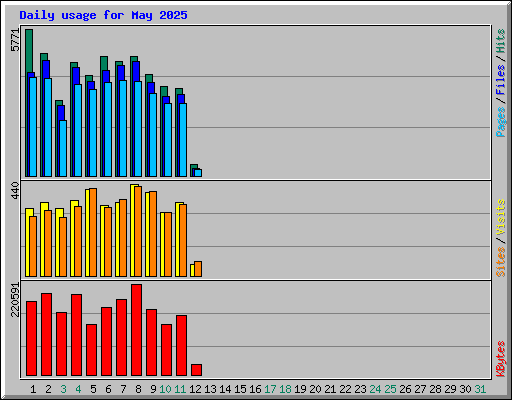512x400 pixels.
Task: Click green day 3 on the x-axis
Action: point(63,389)
